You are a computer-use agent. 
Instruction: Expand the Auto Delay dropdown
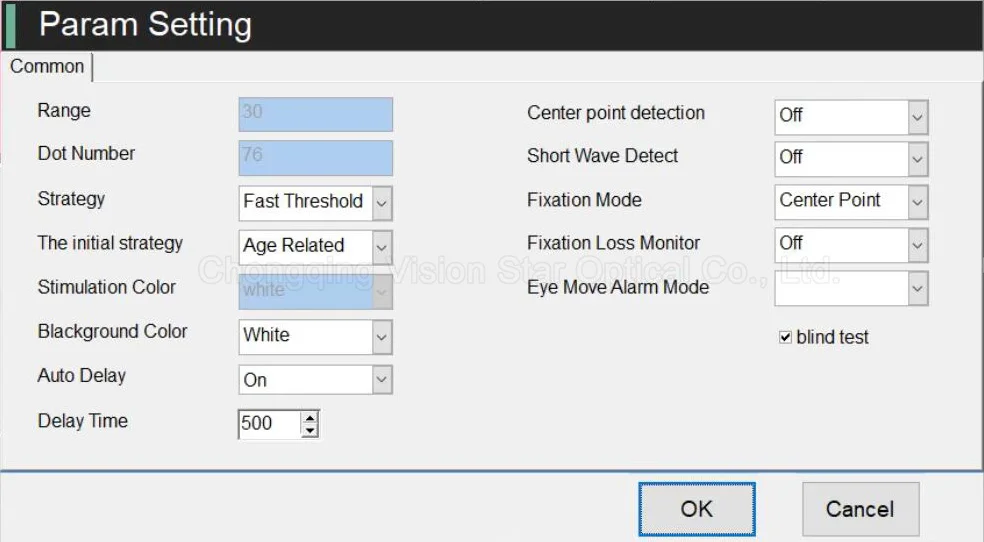tap(381, 380)
